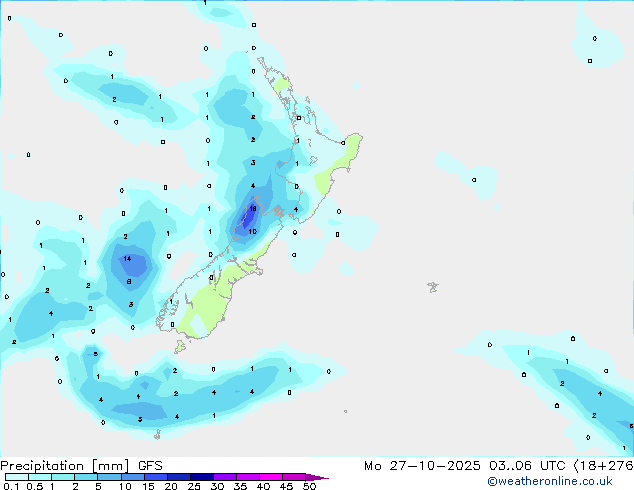Click the '0.1' legend scale label
The width and height of the screenshot is (634, 490).
point(12,486)
